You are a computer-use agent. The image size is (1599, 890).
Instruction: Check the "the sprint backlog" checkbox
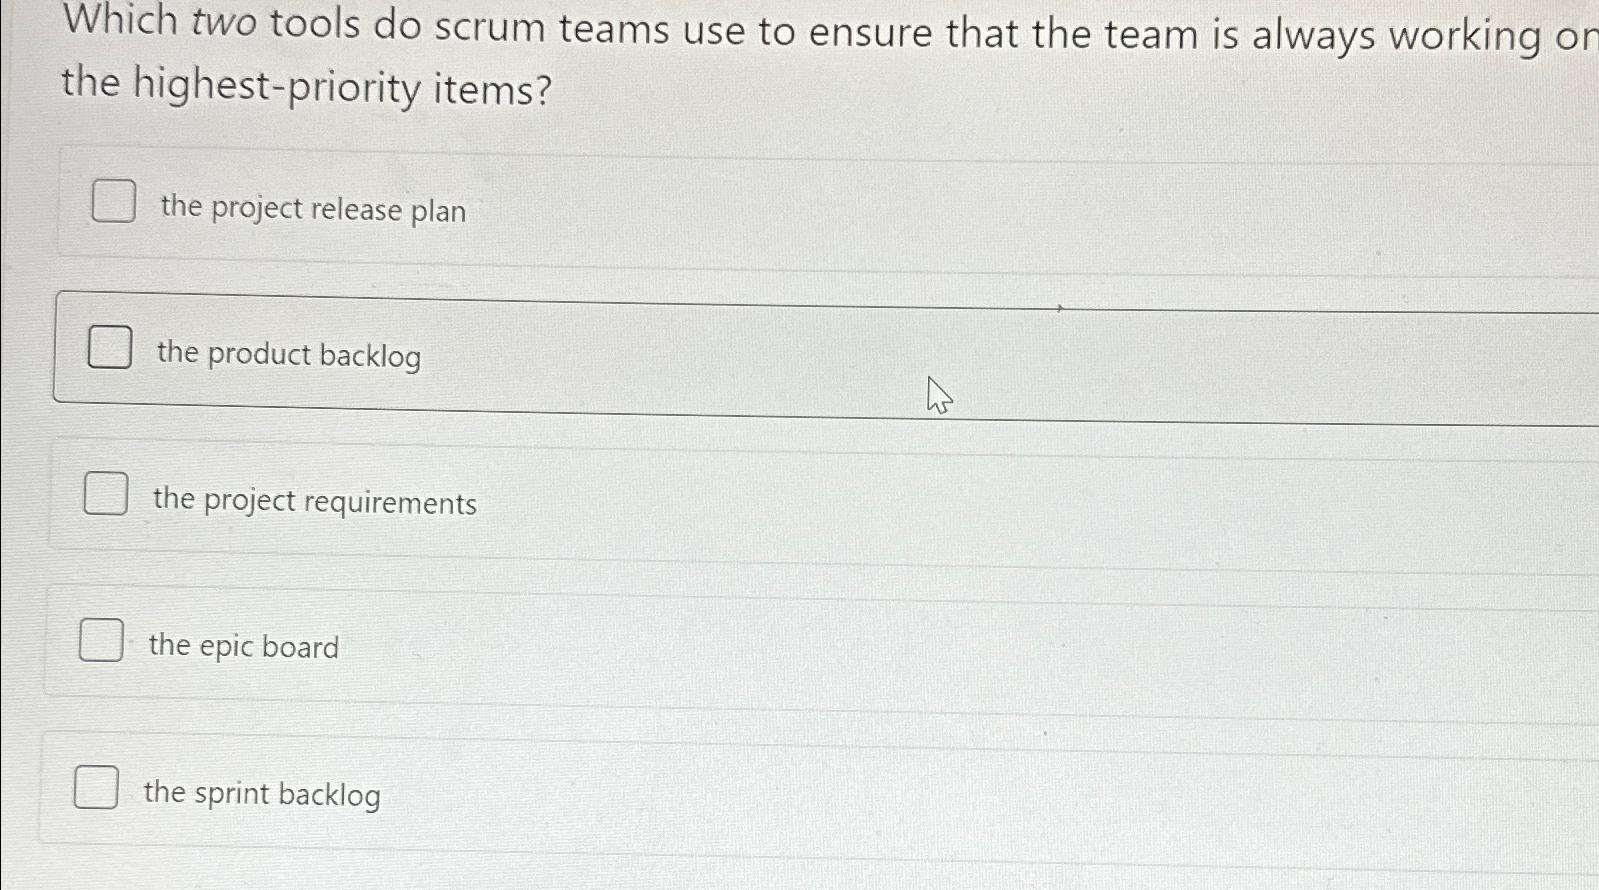click(96, 788)
